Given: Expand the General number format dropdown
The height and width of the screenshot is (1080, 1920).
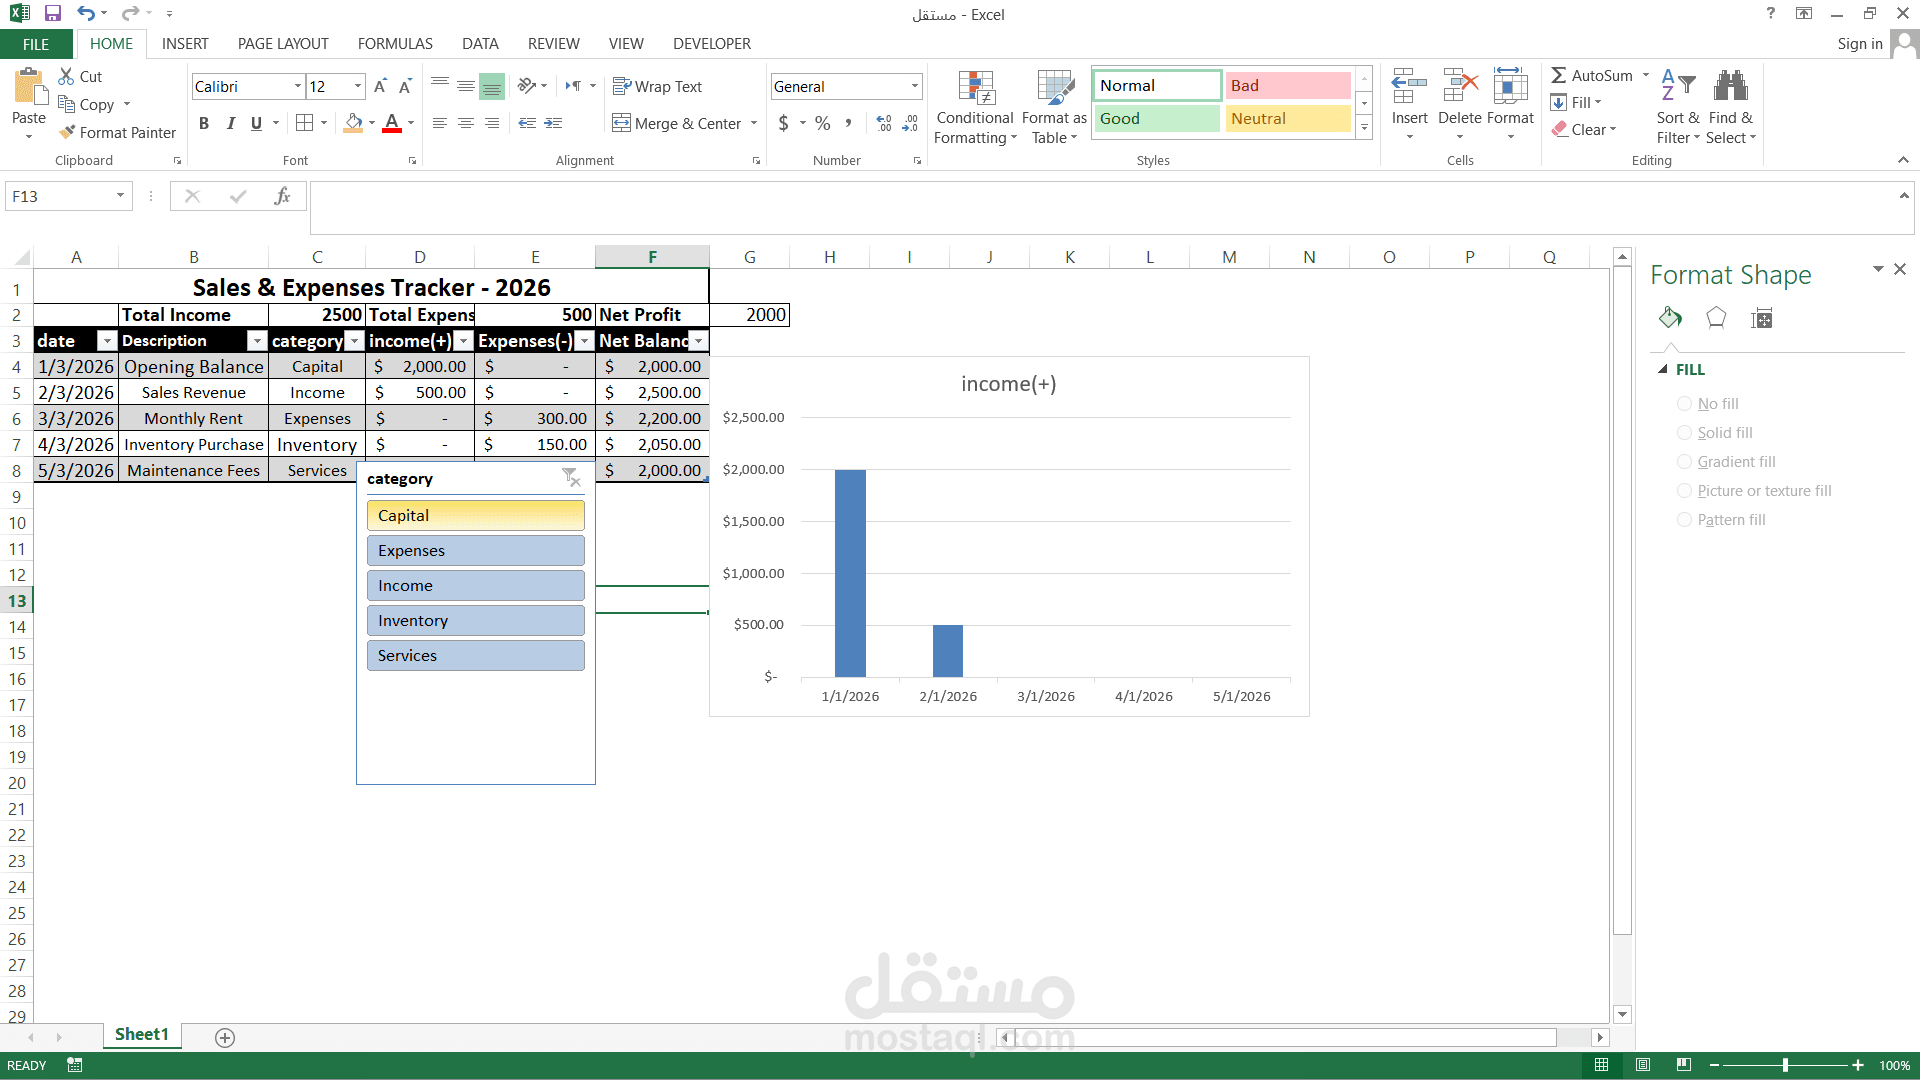Looking at the screenshot, I should coord(914,86).
